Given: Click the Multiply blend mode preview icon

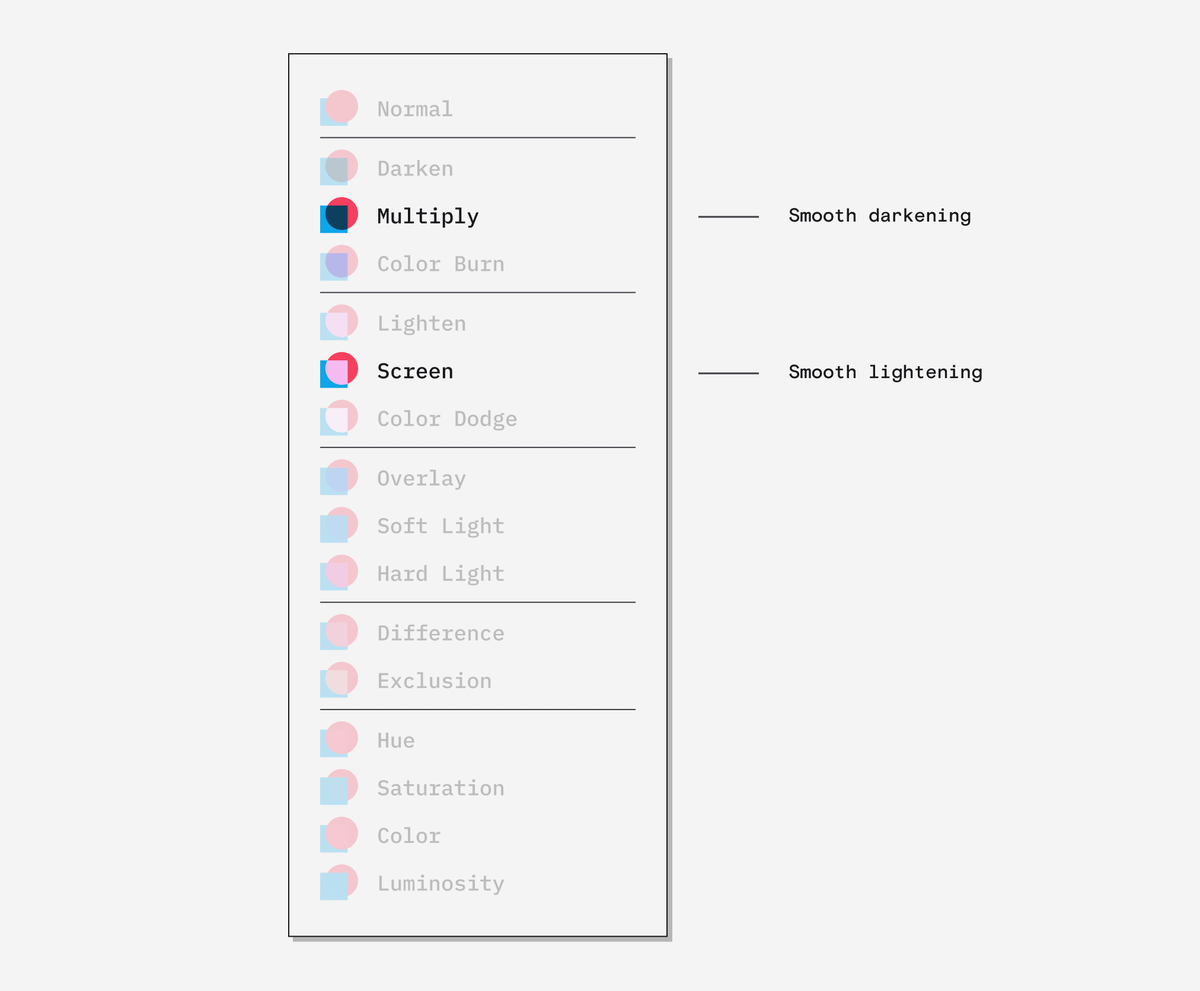Looking at the screenshot, I should (x=339, y=215).
